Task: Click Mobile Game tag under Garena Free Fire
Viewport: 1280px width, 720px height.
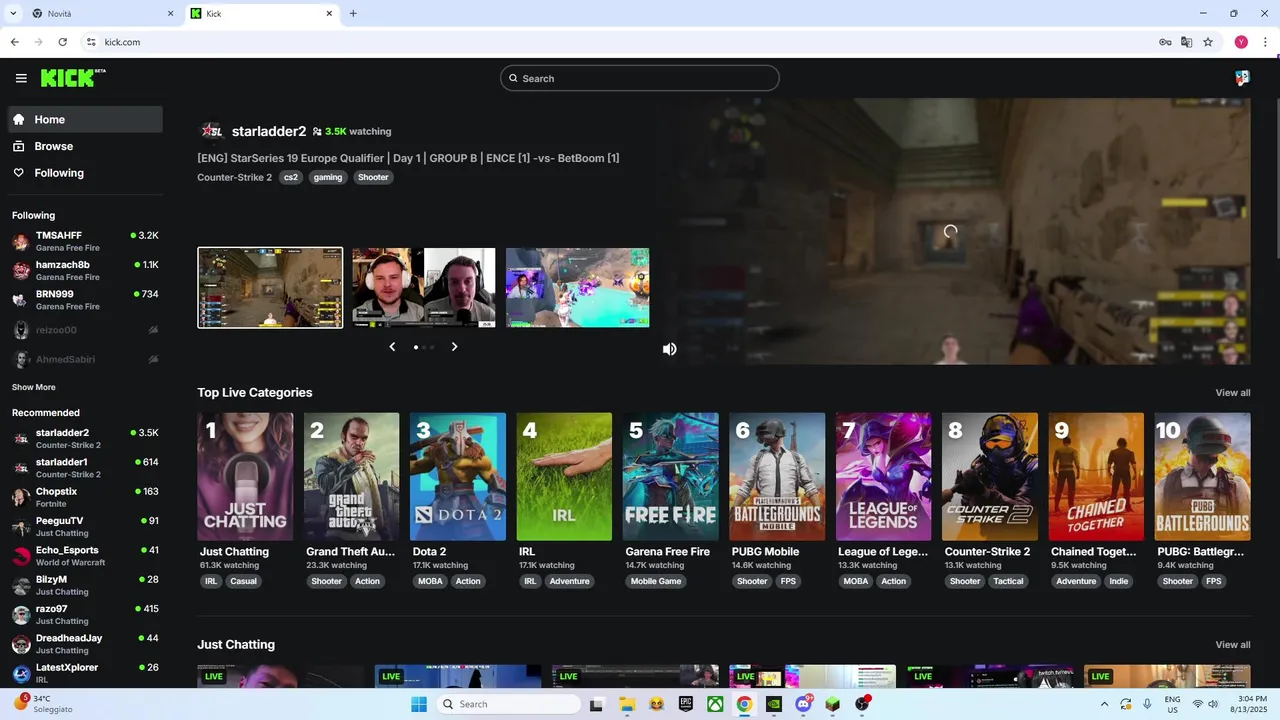Action: (x=656, y=581)
